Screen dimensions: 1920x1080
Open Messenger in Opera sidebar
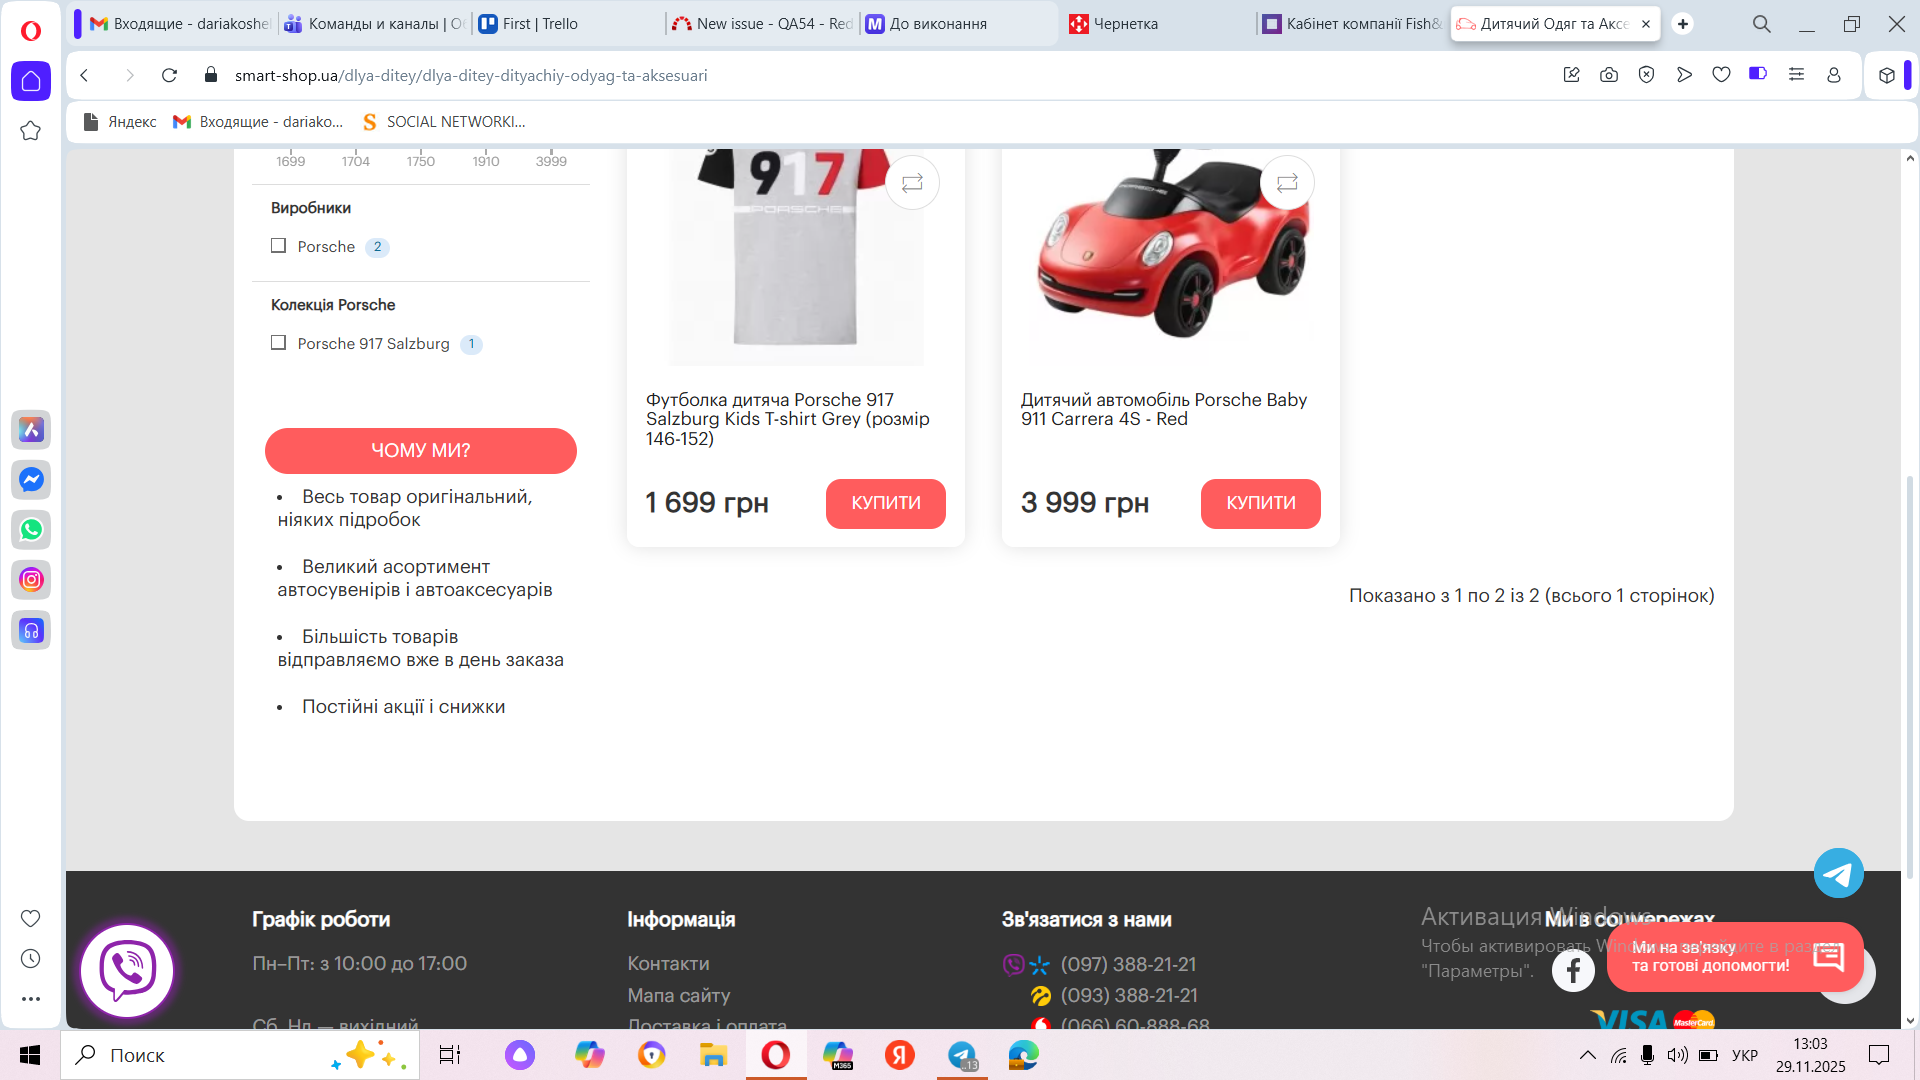(31, 480)
